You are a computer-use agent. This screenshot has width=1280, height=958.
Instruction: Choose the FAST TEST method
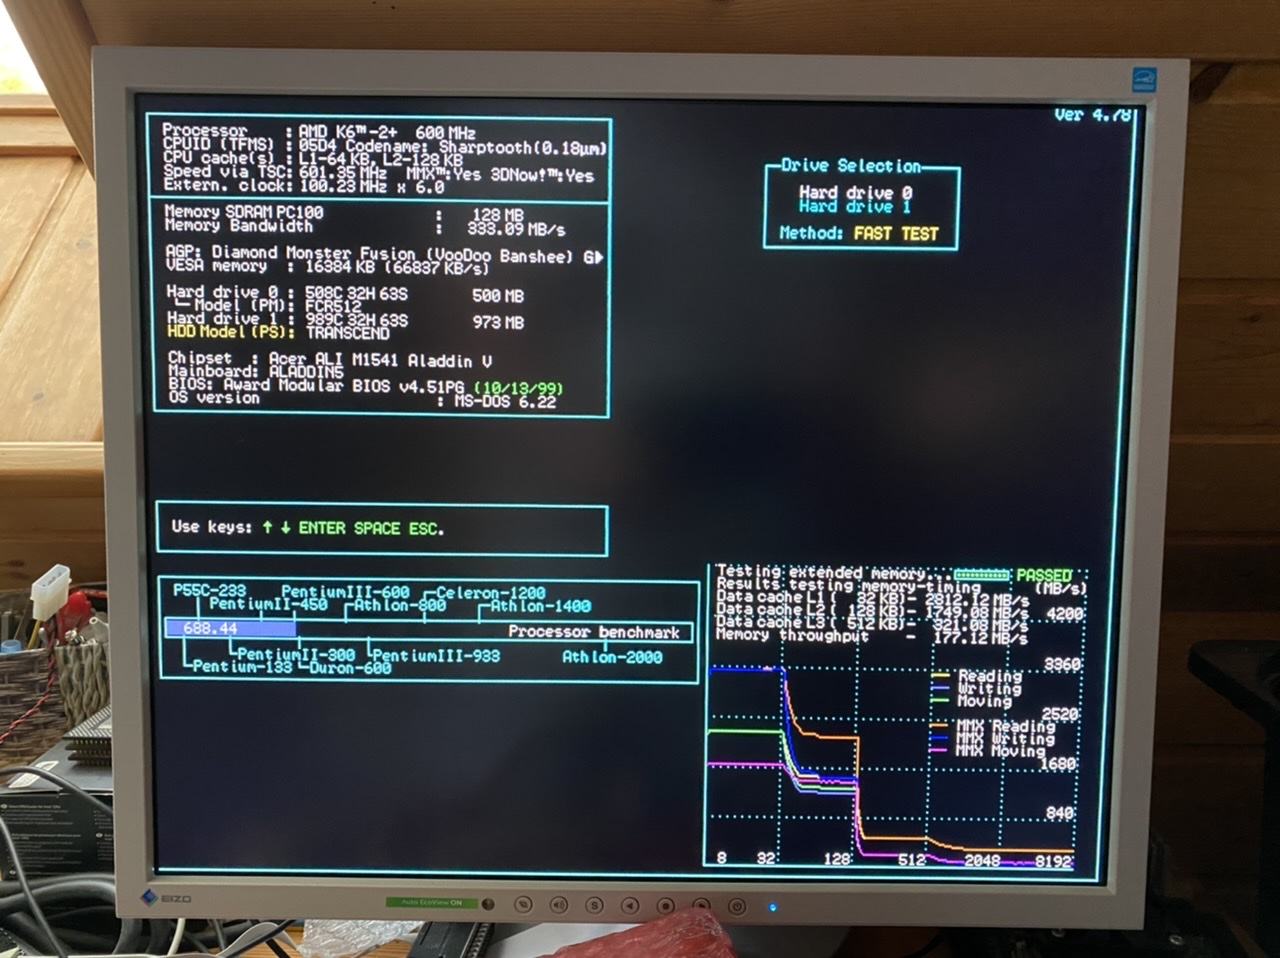tap(896, 234)
